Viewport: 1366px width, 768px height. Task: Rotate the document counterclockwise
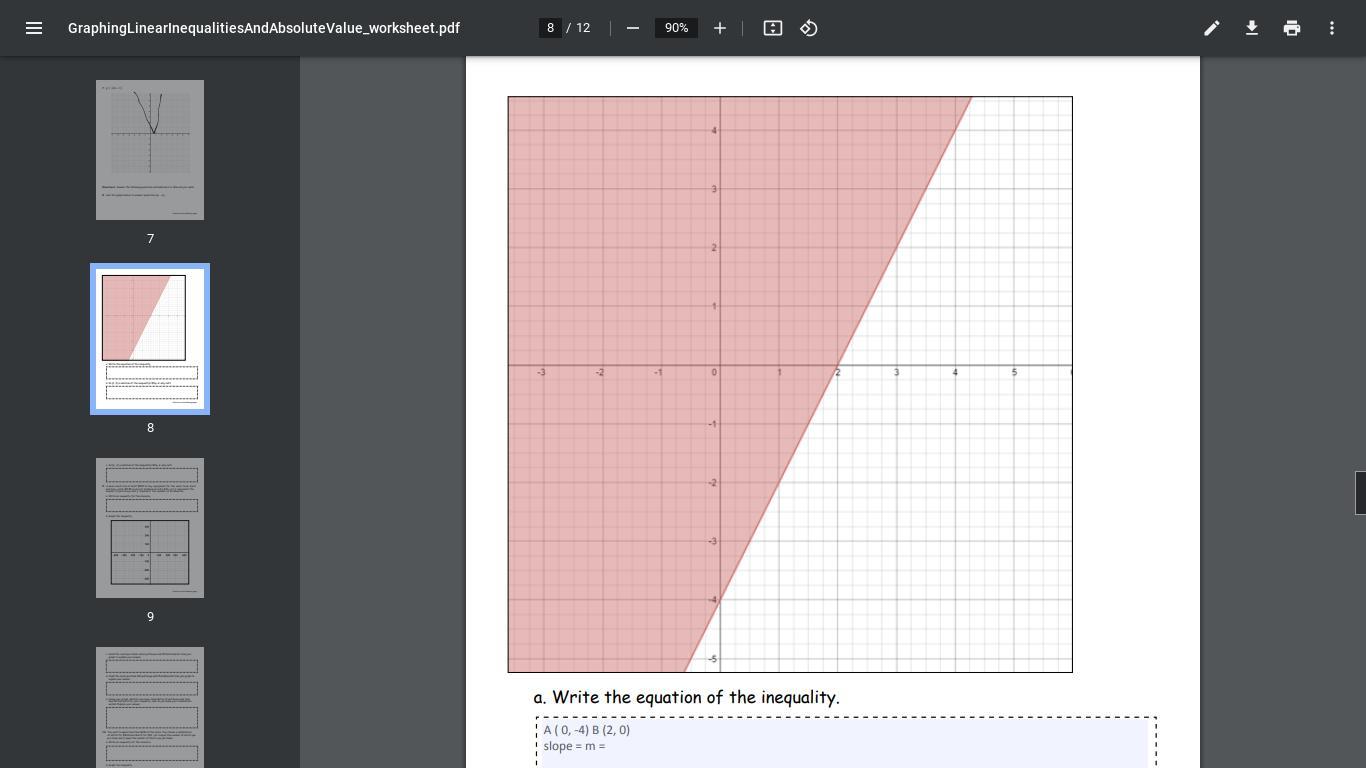coord(809,28)
